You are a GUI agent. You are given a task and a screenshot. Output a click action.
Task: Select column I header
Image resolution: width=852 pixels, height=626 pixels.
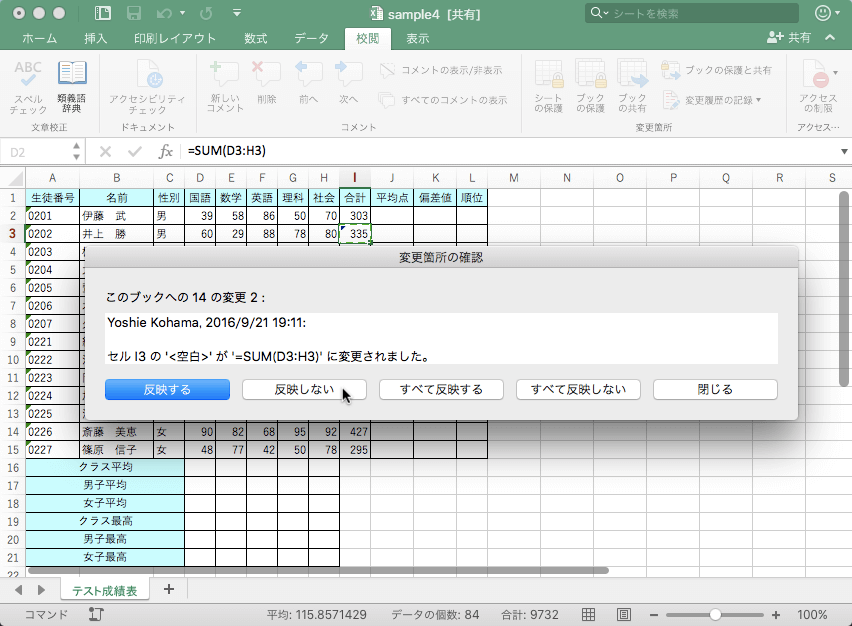tap(355, 178)
